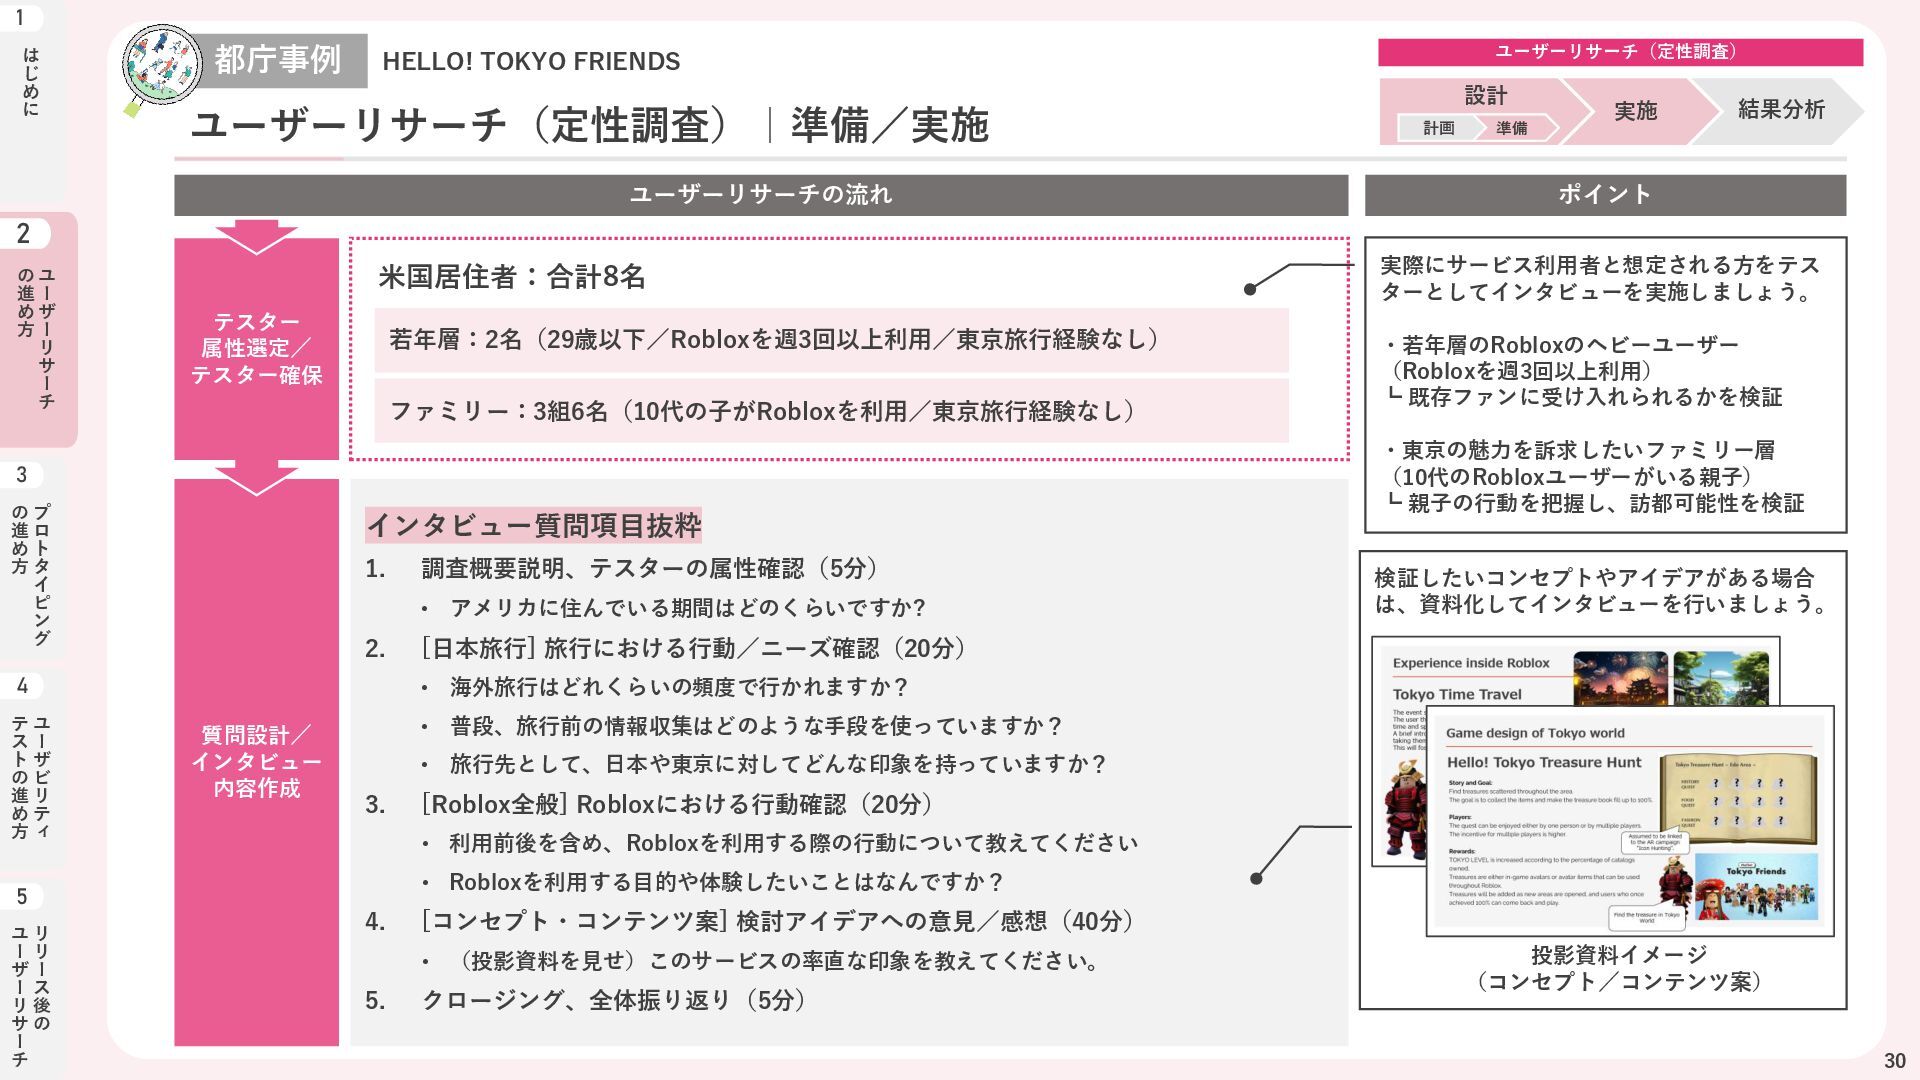Select the 計画 sub-step chip
The width and height of the screenshot is (1920, 1080).
(x=1439, y=128)
